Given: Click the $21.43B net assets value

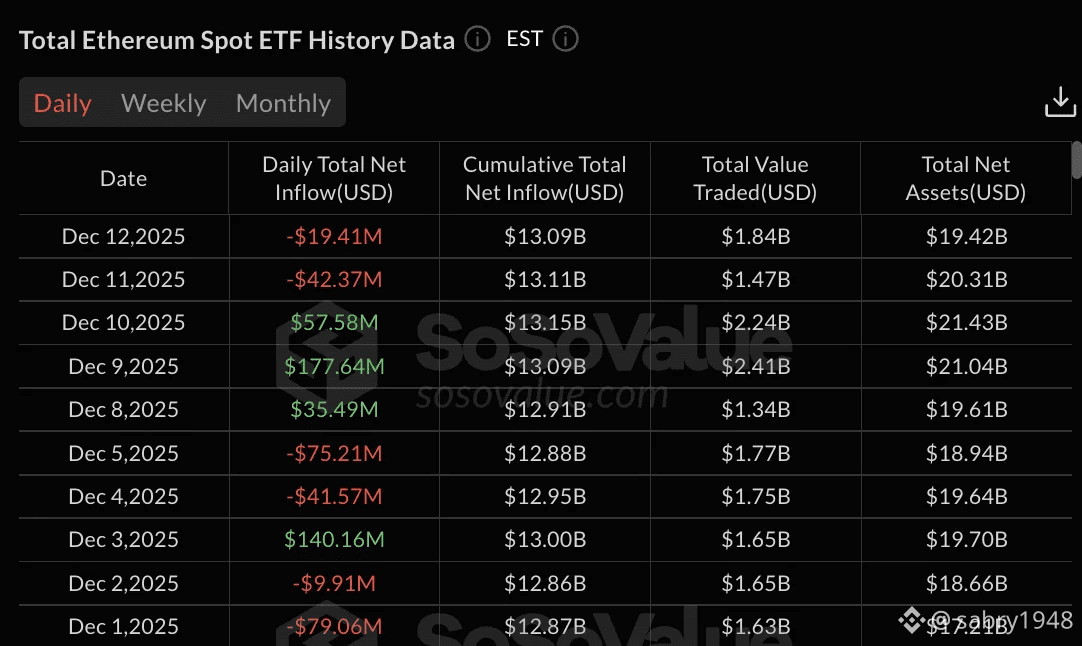Looking at the screenshot, I should point(966,323).
